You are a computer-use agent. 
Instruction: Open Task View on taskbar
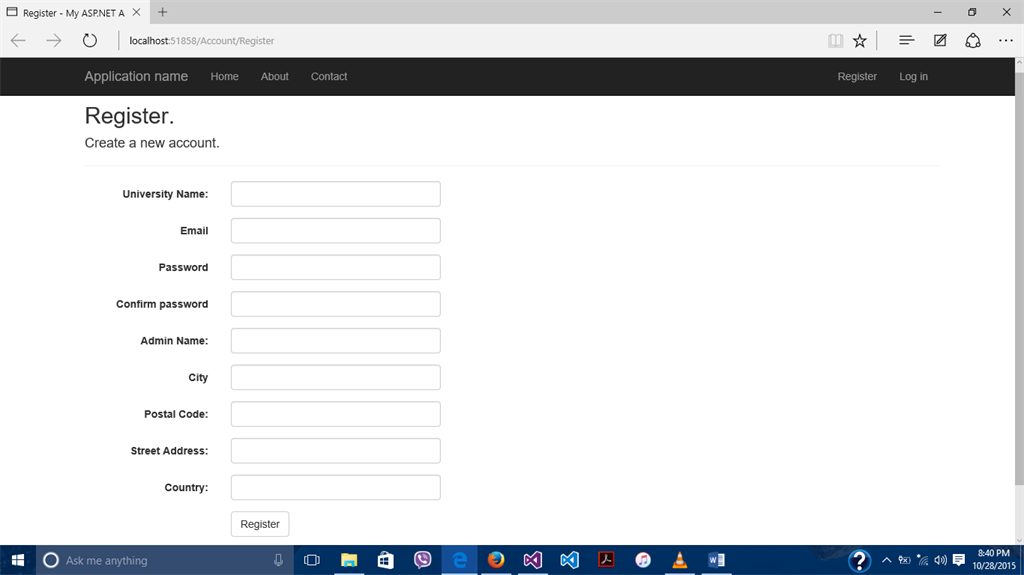point(312,560)
